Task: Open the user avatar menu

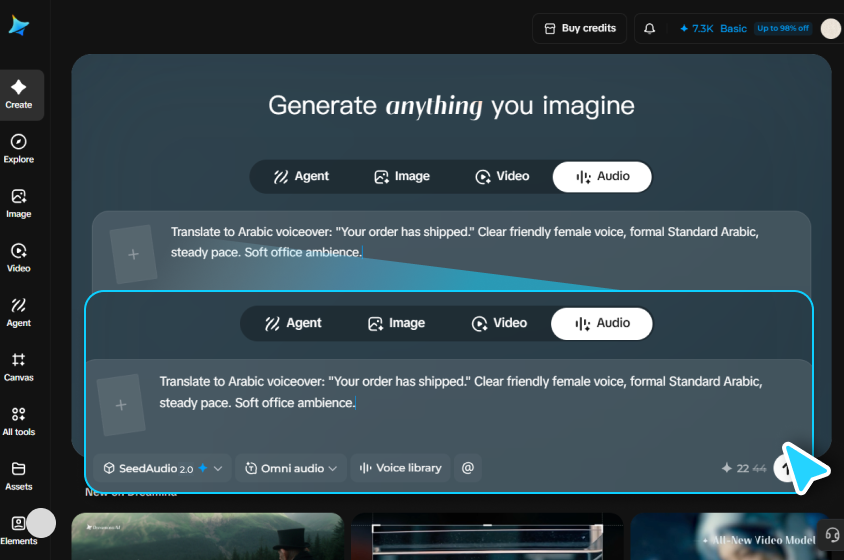Action: [x=831, y=29]
